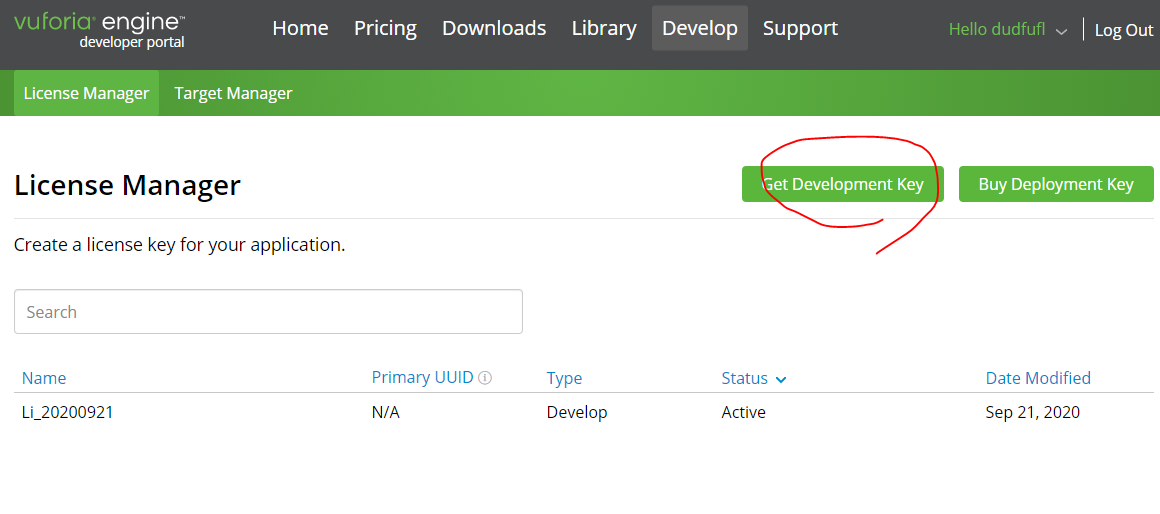Image resolution: width=1160 pixels, height=514 pixels.
Task: Go to the Home page
Action: pos(300,28)
